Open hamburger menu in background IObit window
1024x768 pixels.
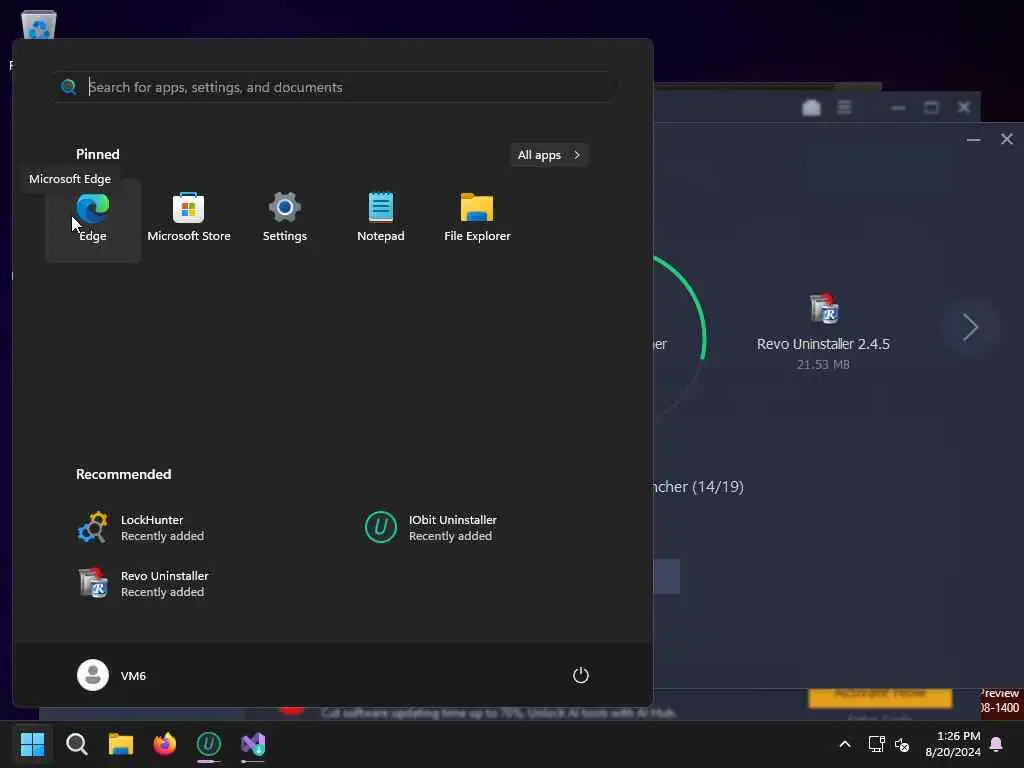(x=844, y=107)
